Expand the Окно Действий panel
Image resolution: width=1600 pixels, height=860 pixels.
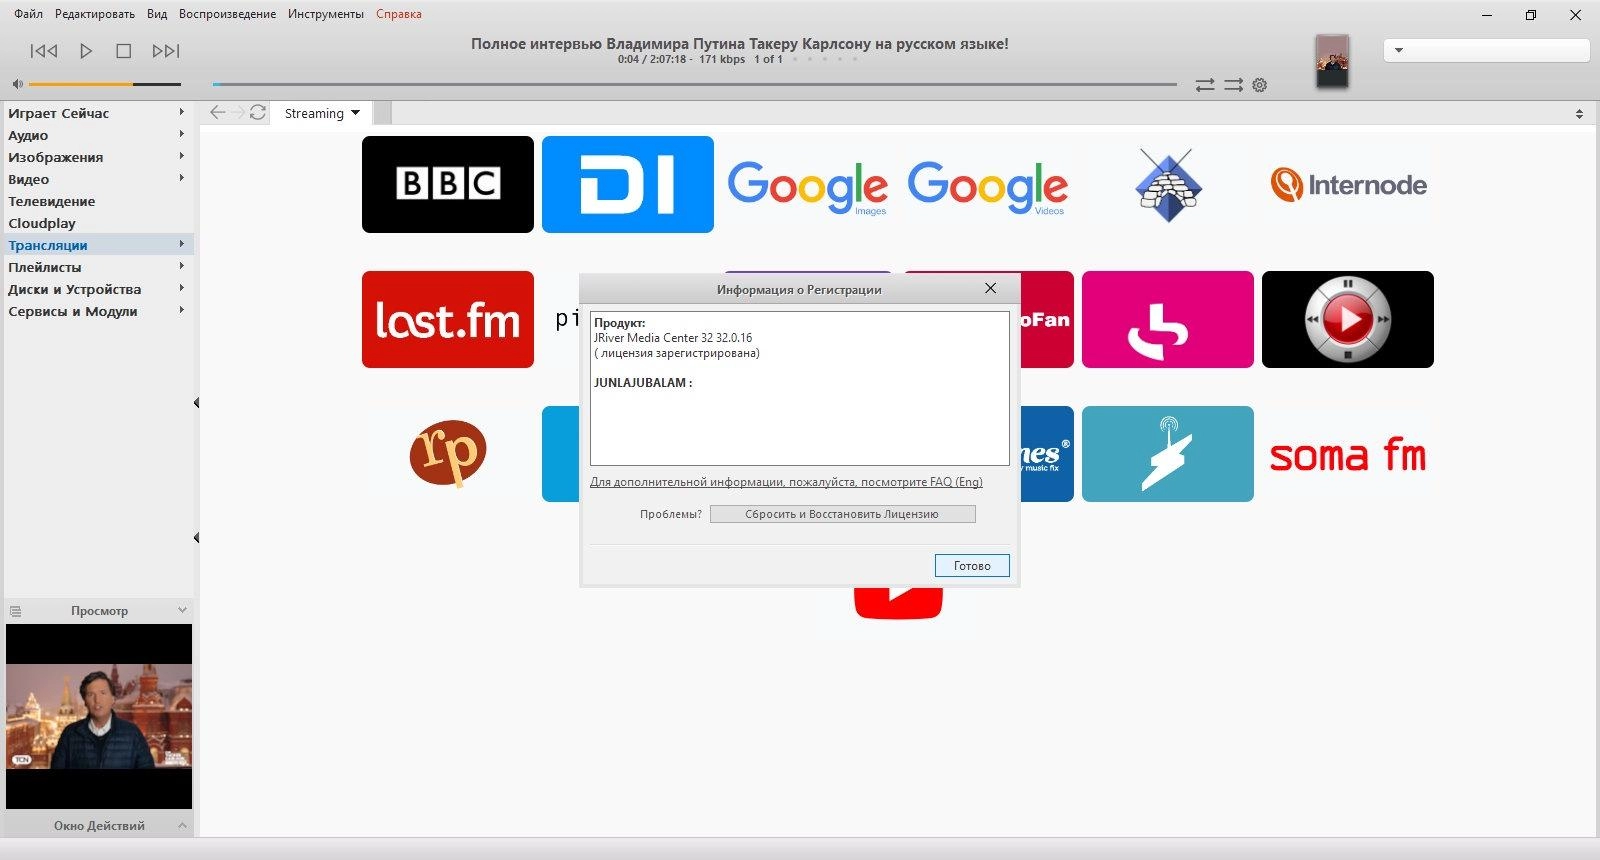point(182,825)
